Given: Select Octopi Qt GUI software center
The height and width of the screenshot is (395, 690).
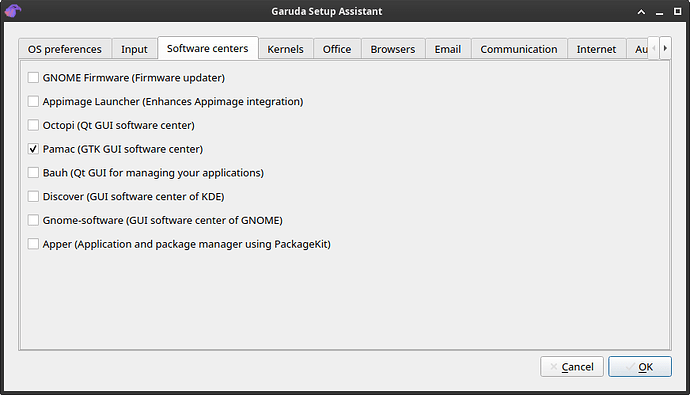Looking at the screenshot, I should pyautogui.click(x=33, y=125).
